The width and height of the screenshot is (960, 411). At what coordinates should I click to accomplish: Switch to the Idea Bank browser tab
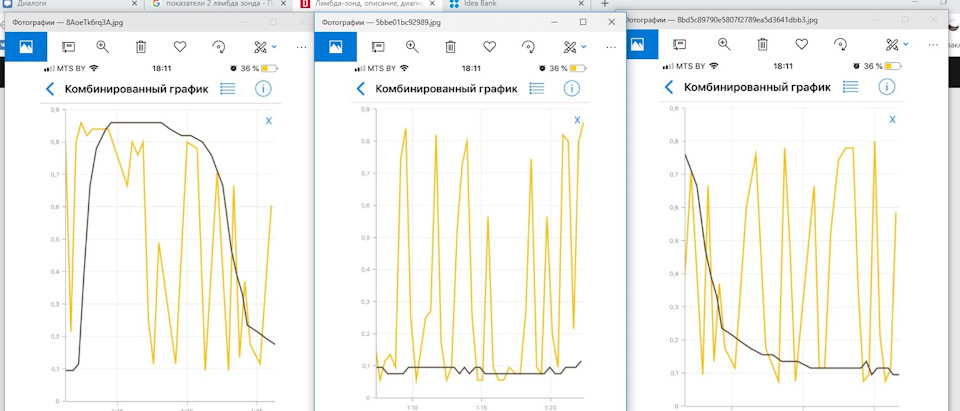click(x=482, y=4)
